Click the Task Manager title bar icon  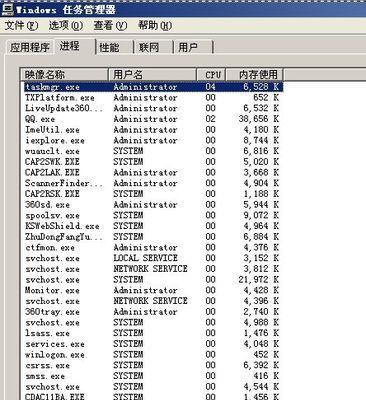click(x=7, y=9)
